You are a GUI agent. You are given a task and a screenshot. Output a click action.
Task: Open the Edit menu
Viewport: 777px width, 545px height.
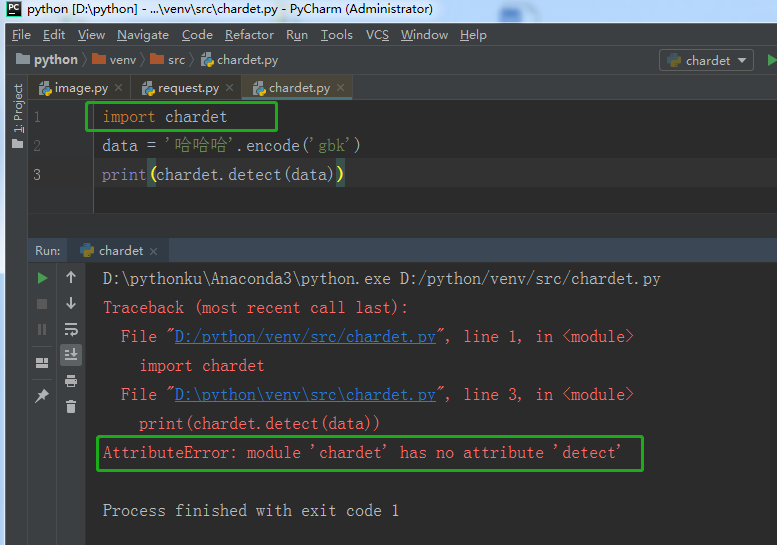(x=54, y=35)
